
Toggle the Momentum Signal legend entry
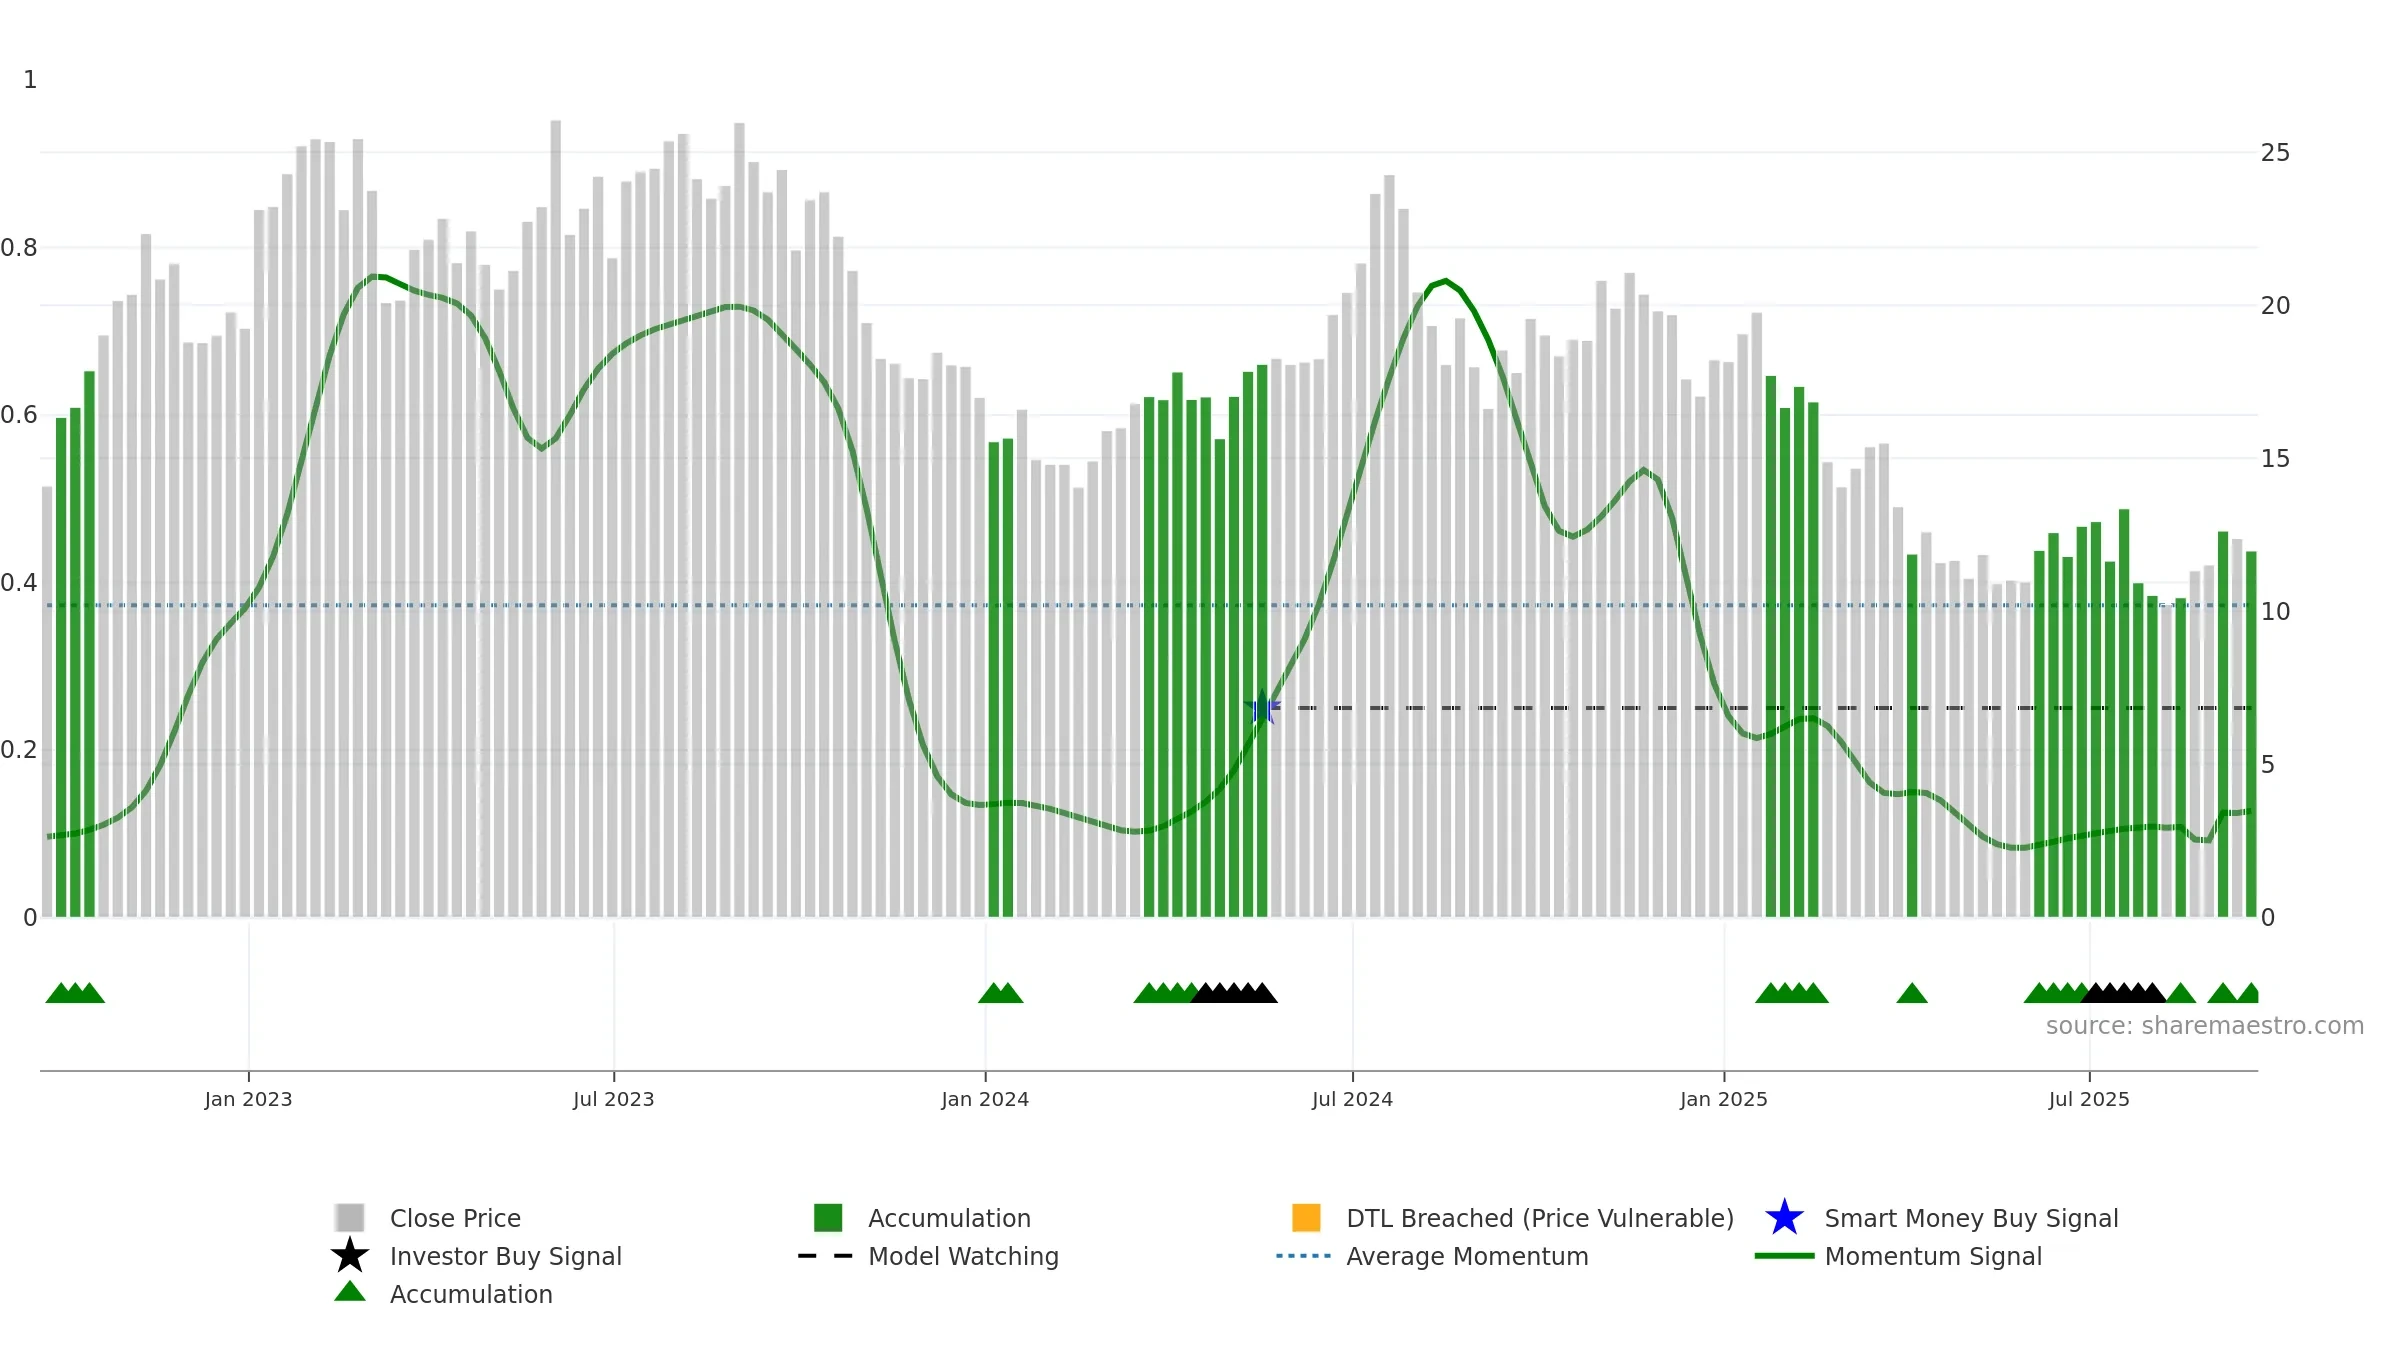pos(1933,1256)
